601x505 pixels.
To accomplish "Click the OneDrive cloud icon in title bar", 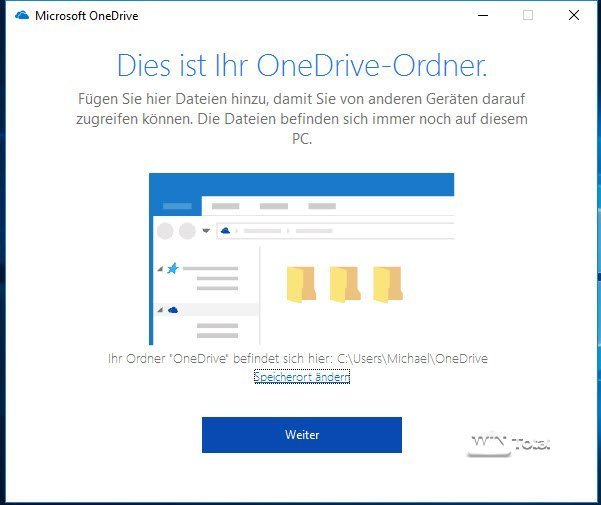I will [22, 16].
